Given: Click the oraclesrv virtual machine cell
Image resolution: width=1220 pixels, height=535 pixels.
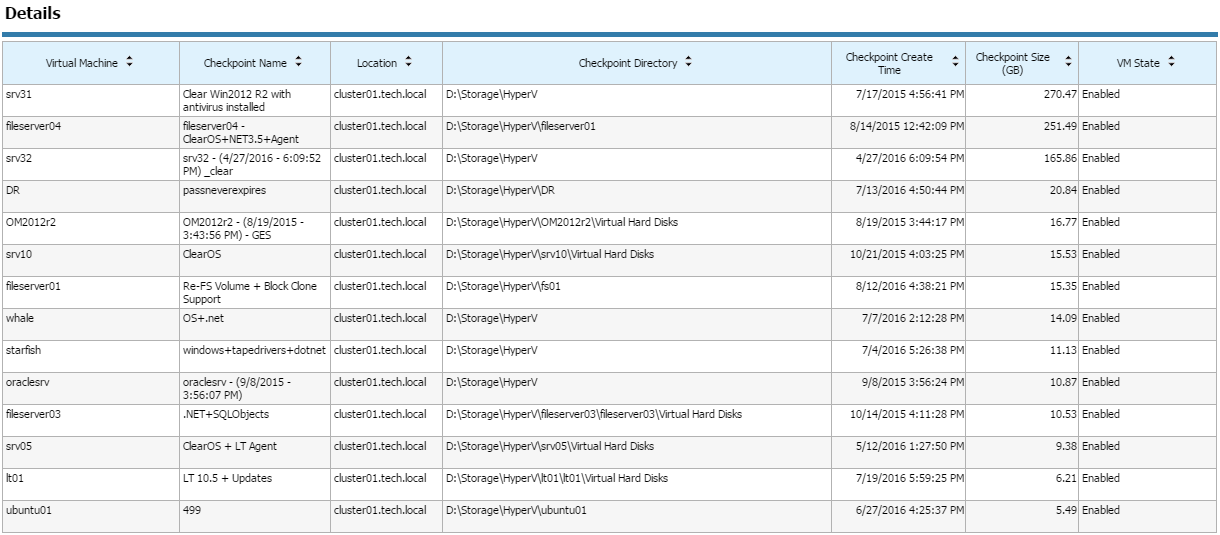Looking at the screenshot, I should coord(91,388).
